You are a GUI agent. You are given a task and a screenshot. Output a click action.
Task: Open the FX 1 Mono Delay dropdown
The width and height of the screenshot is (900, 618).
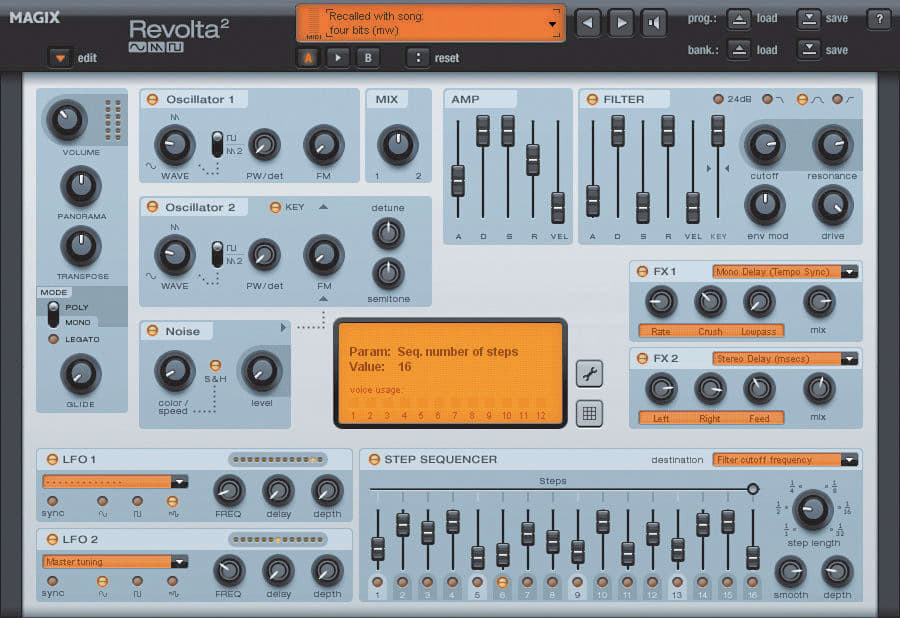785,272
